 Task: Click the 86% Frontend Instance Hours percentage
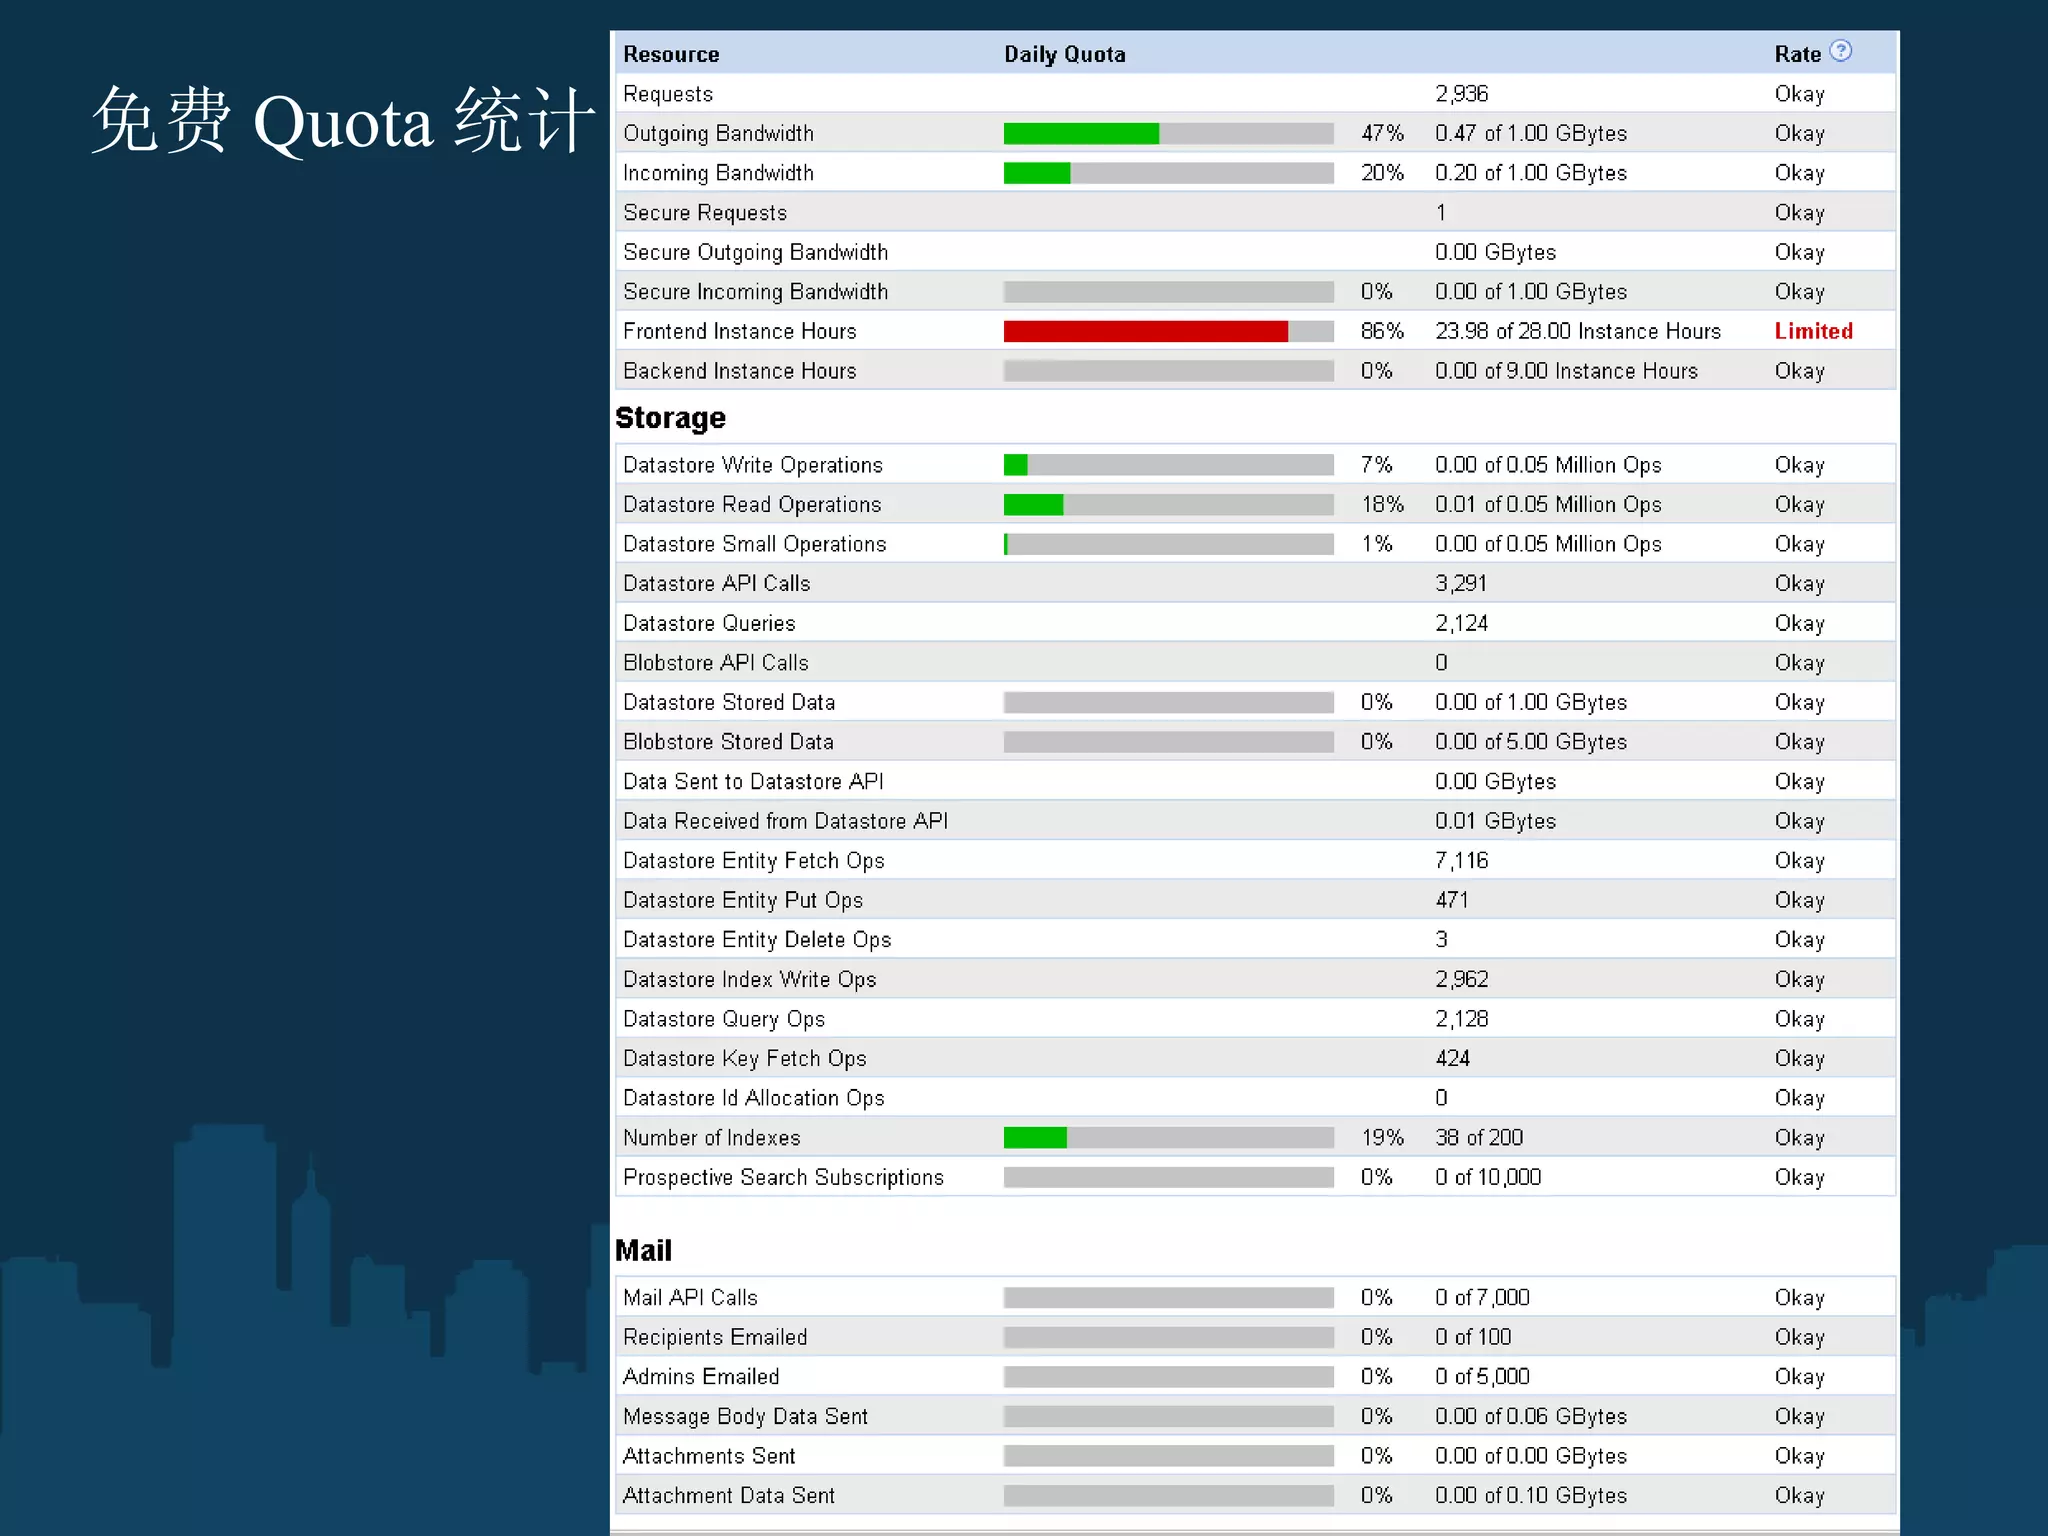(x=1382, y=331)
